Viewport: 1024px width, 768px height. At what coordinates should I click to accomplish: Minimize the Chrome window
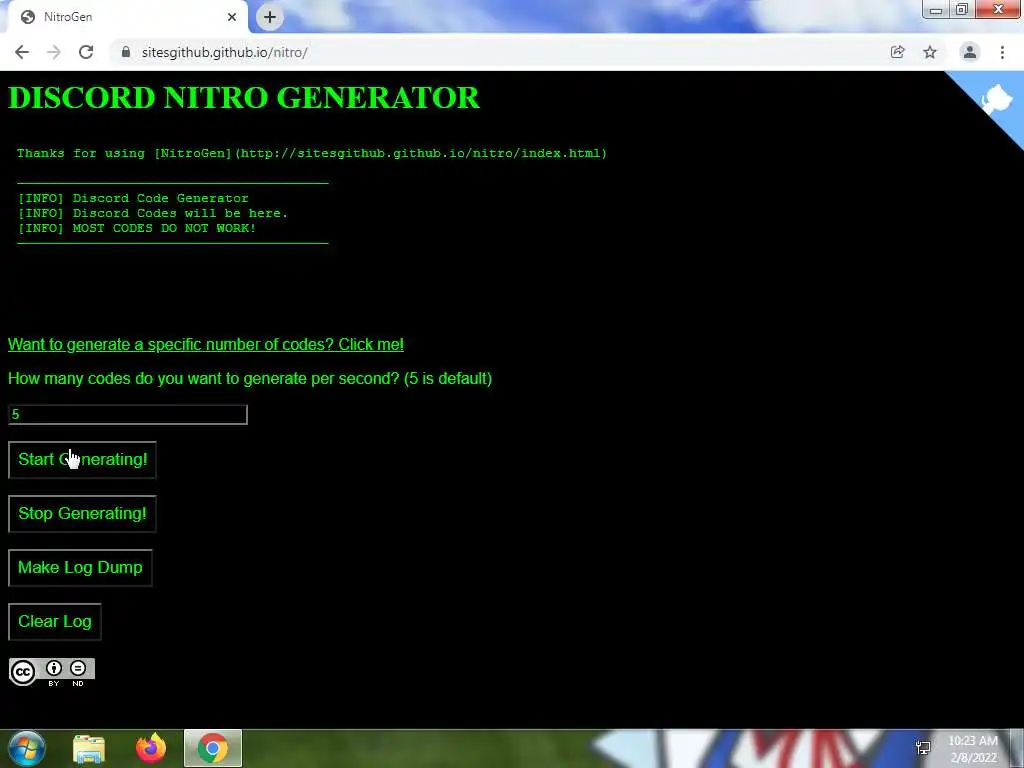click(x=936, y=10)
